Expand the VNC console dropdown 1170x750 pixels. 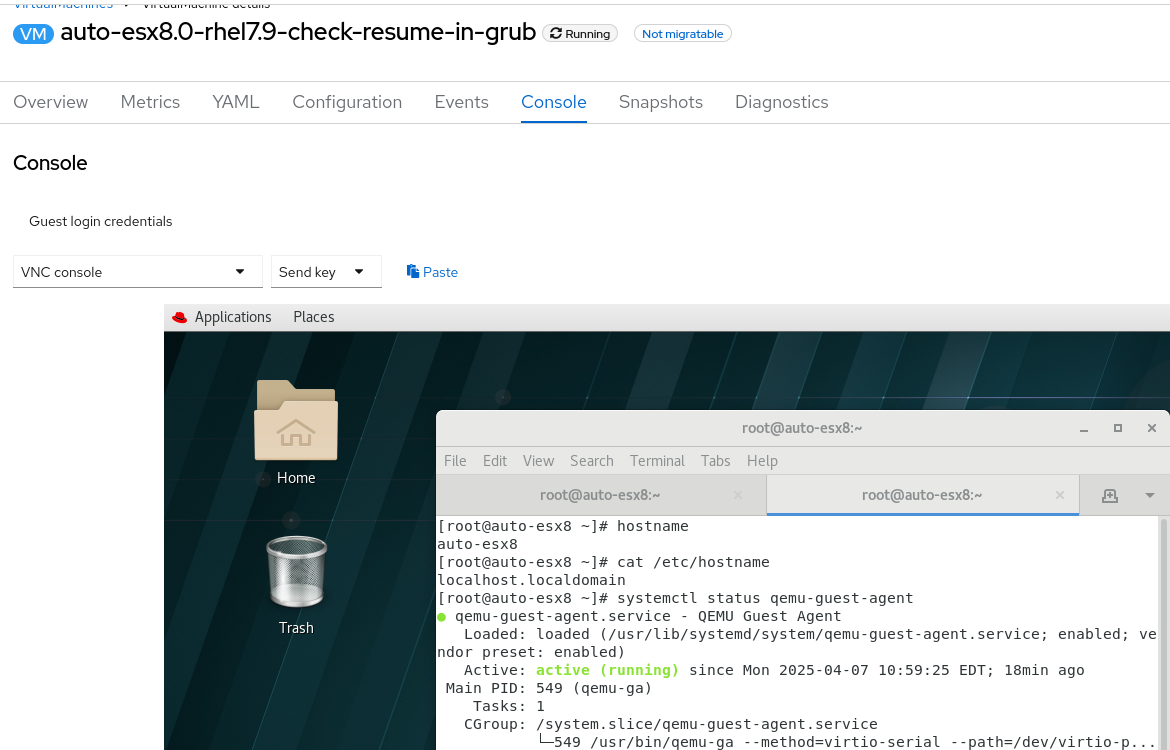point(138,272)
